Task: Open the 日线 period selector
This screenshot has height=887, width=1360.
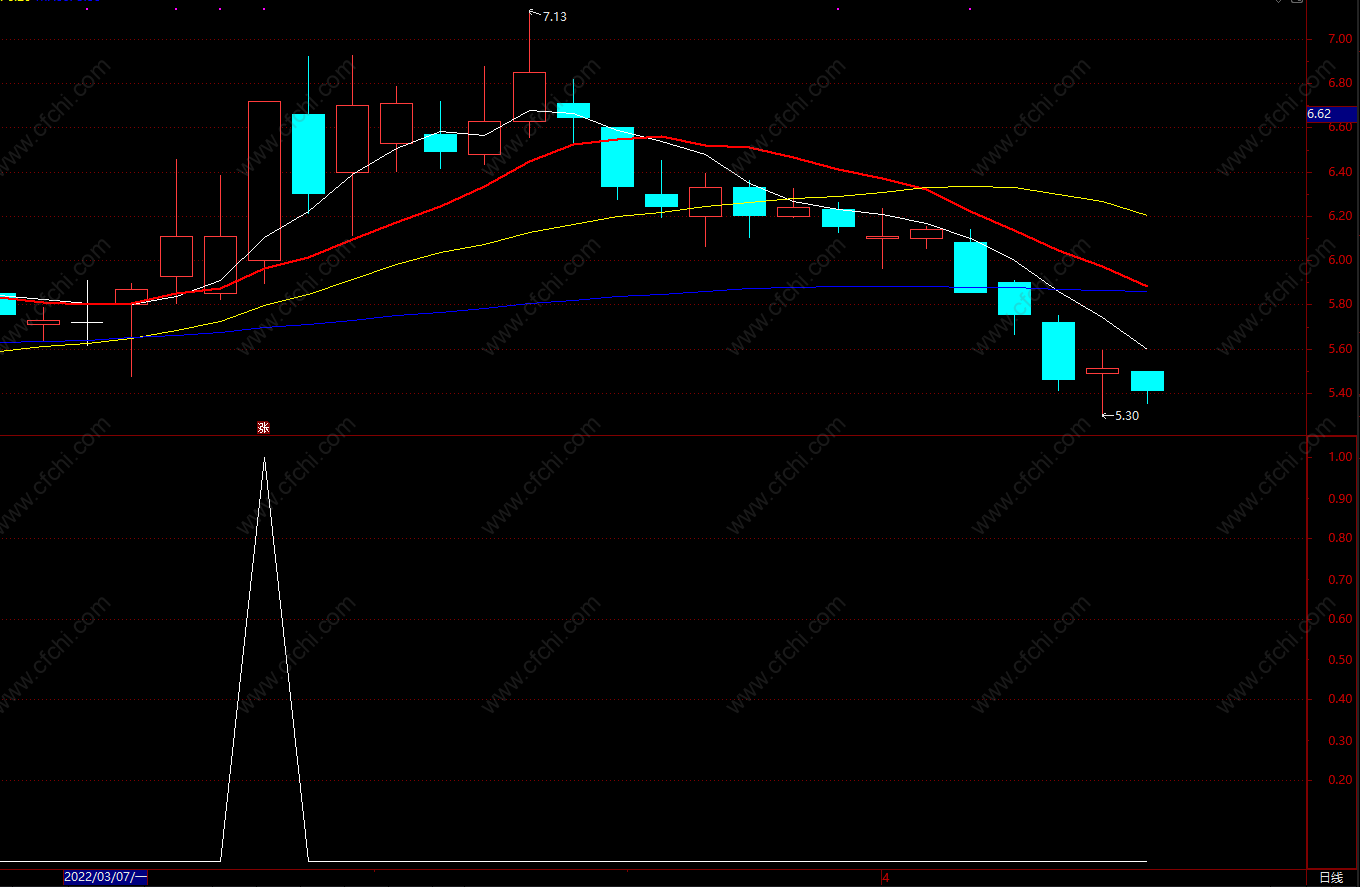Action: point(1331,877)
